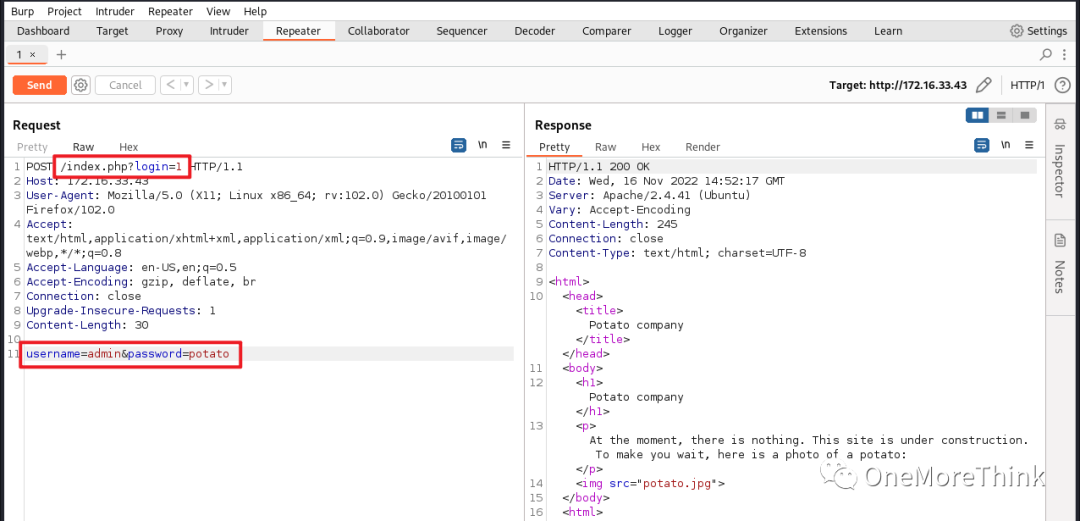1080x521 pixels.
Task: Switch to the Sequencer tab
Action: [461, 31]
